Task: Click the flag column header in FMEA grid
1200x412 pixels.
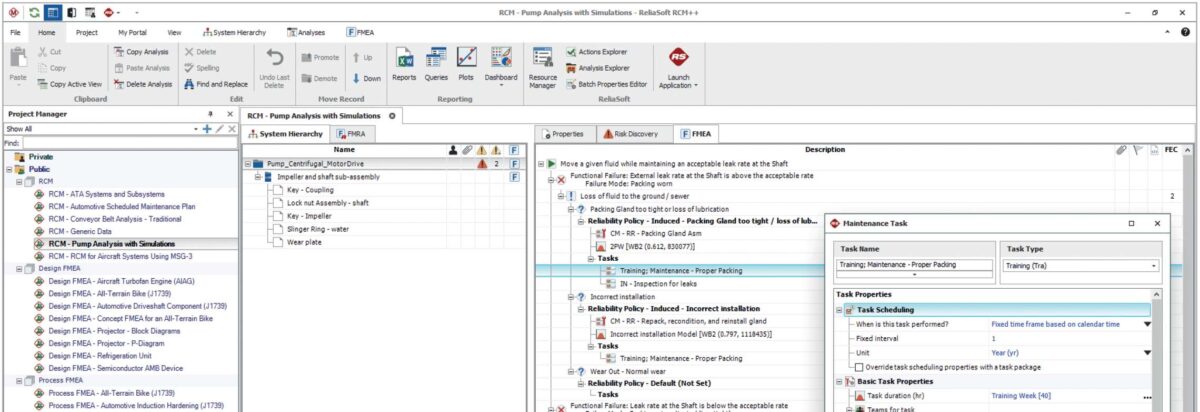Action: pyautogui.click(x=1138, y=149)
